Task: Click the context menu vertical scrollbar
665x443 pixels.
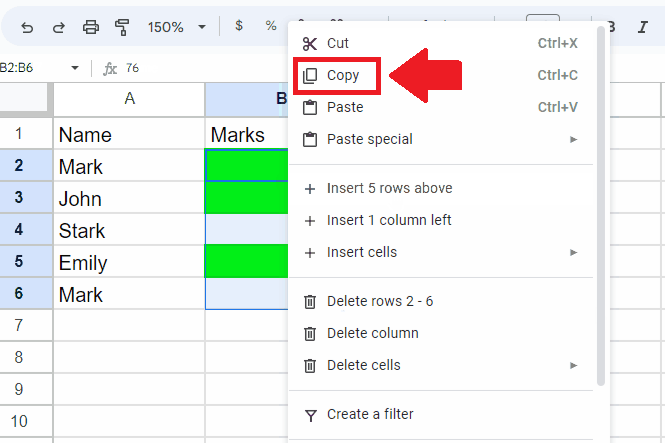Action: [x=601, y=206]
